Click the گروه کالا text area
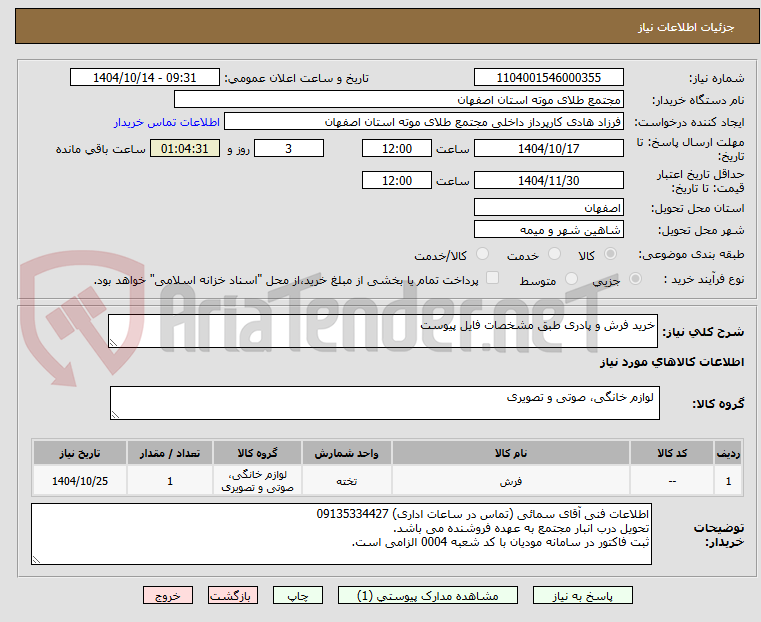 click(x=384, y=403)
